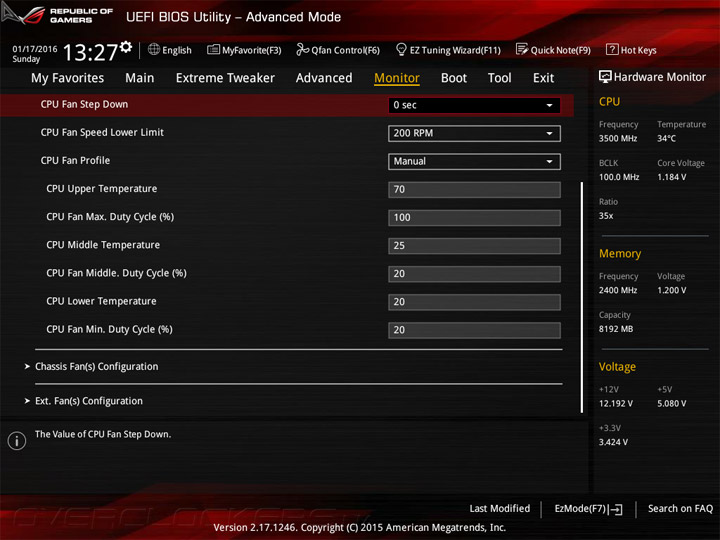
Task: Click the Qfan Control fan icon
Action: (x=302, y=49)
